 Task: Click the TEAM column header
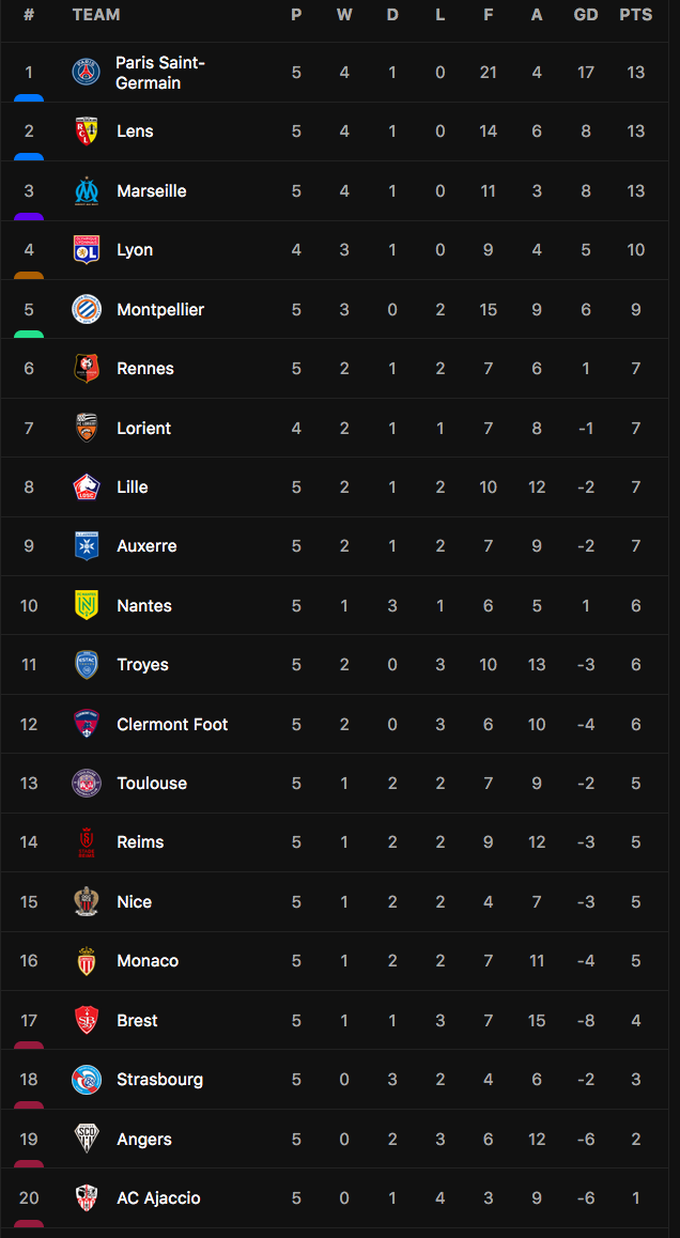click(x=96, y=14)
